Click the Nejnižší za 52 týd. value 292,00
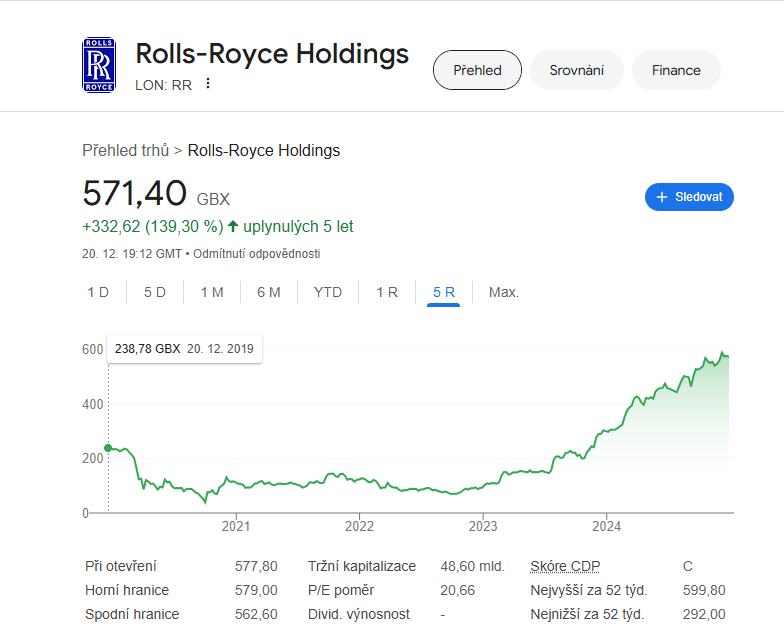Image resolution: width=784 pixels, height=635 pixels. [x=704, y=614]
